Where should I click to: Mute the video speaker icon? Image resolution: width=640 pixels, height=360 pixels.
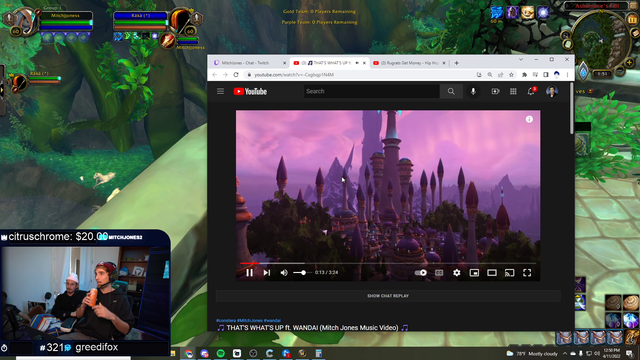[284, 273]
